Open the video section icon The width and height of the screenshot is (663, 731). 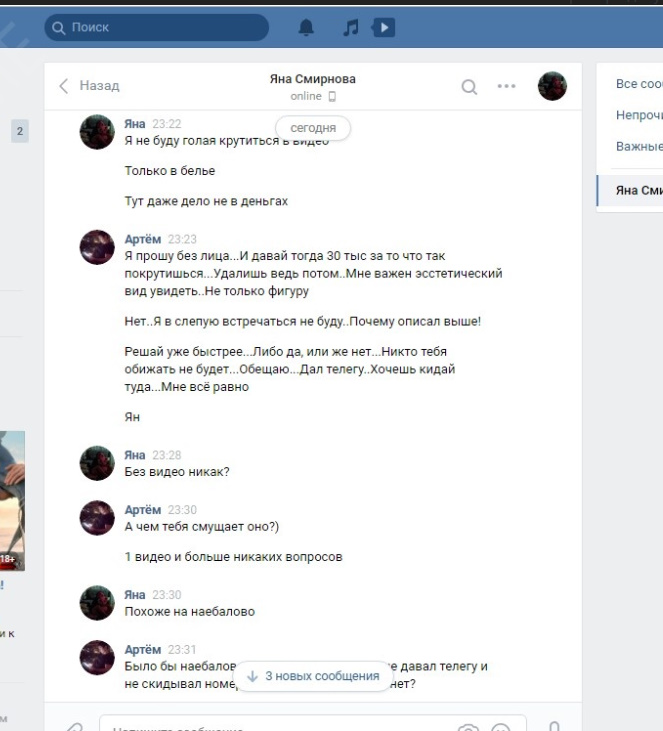[x=384, y=28]
